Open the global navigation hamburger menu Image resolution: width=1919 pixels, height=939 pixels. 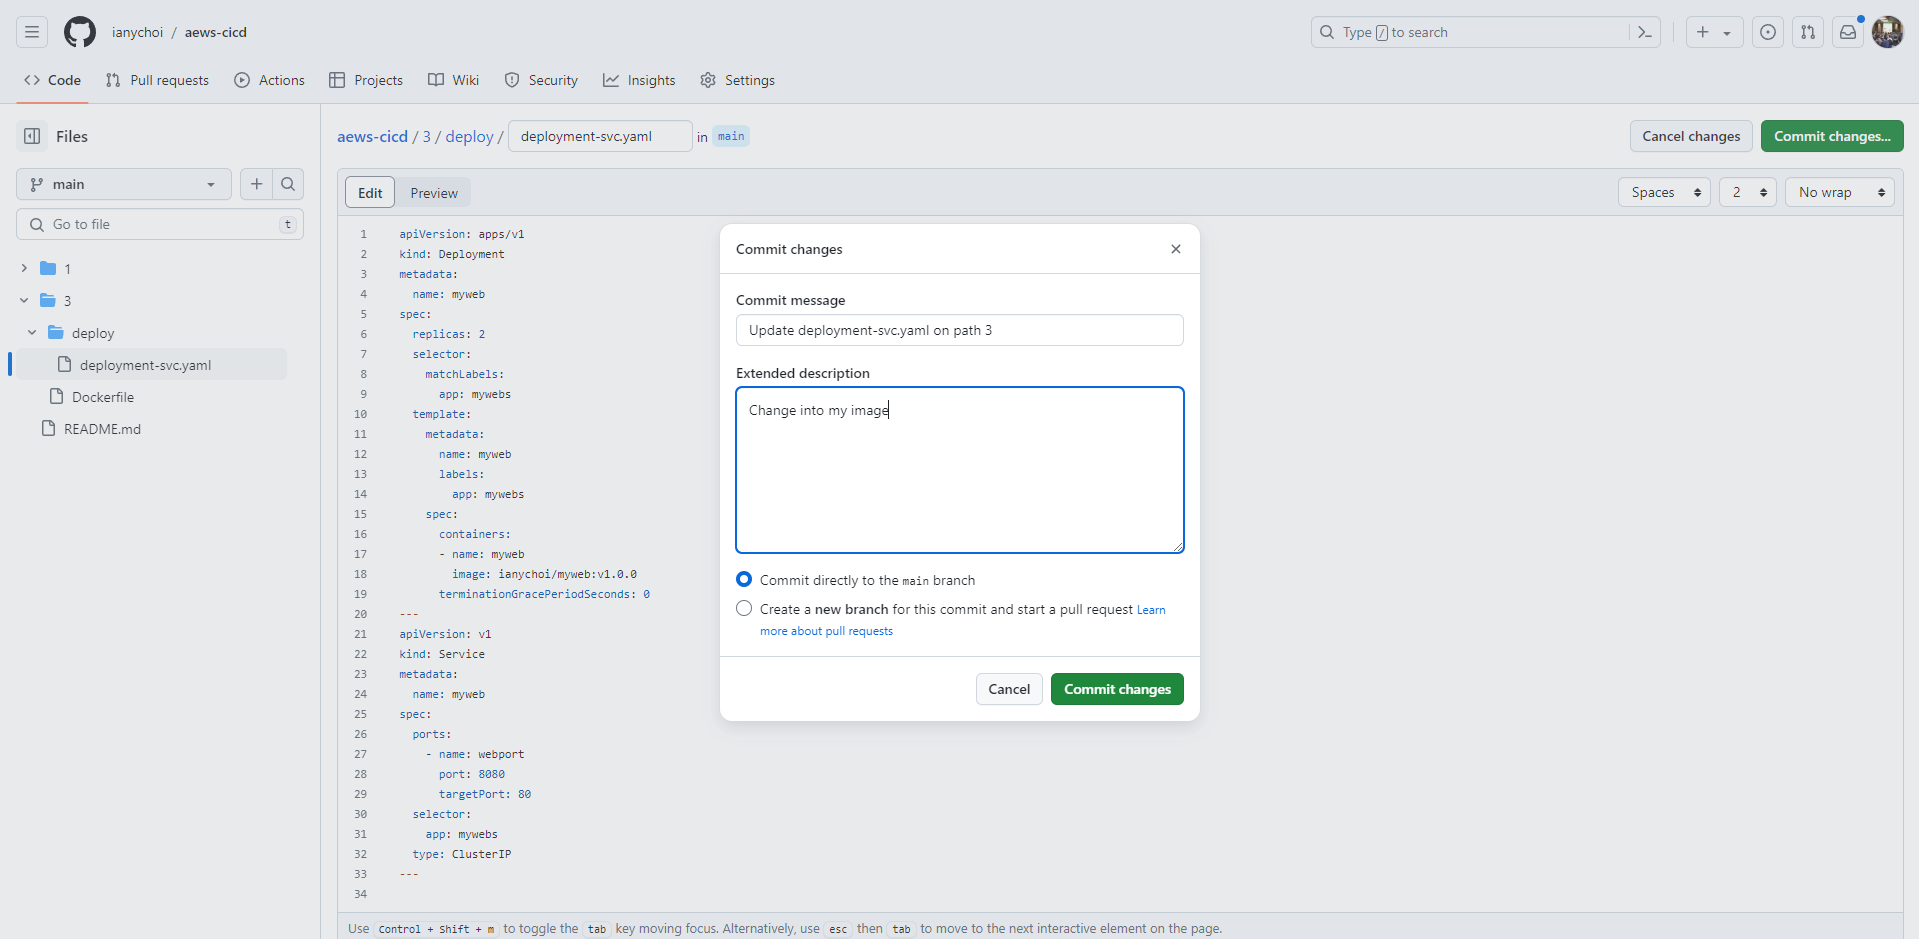point(32,32)
